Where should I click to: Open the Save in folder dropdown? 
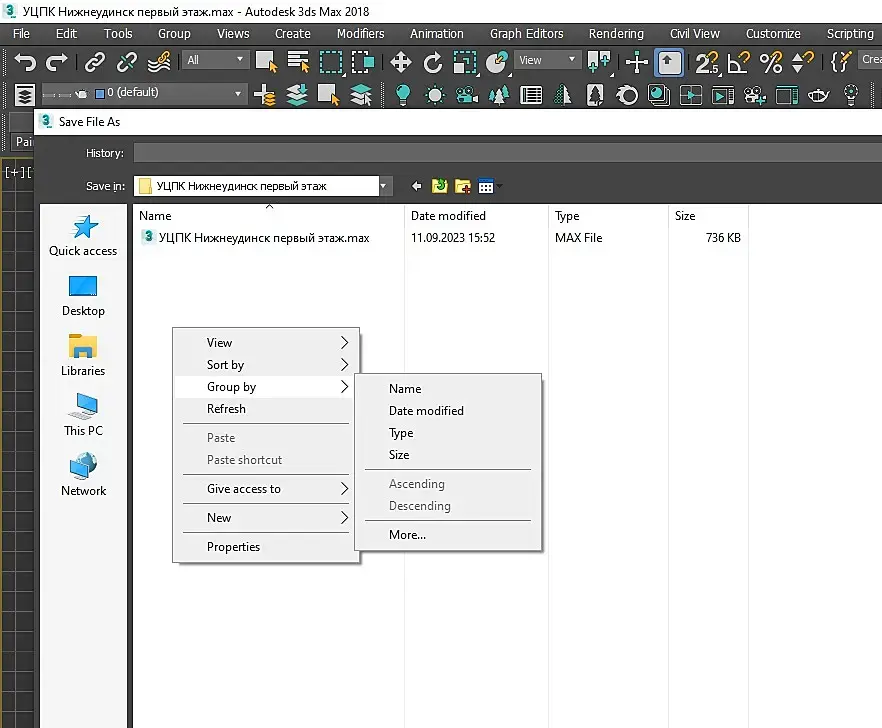384,186
